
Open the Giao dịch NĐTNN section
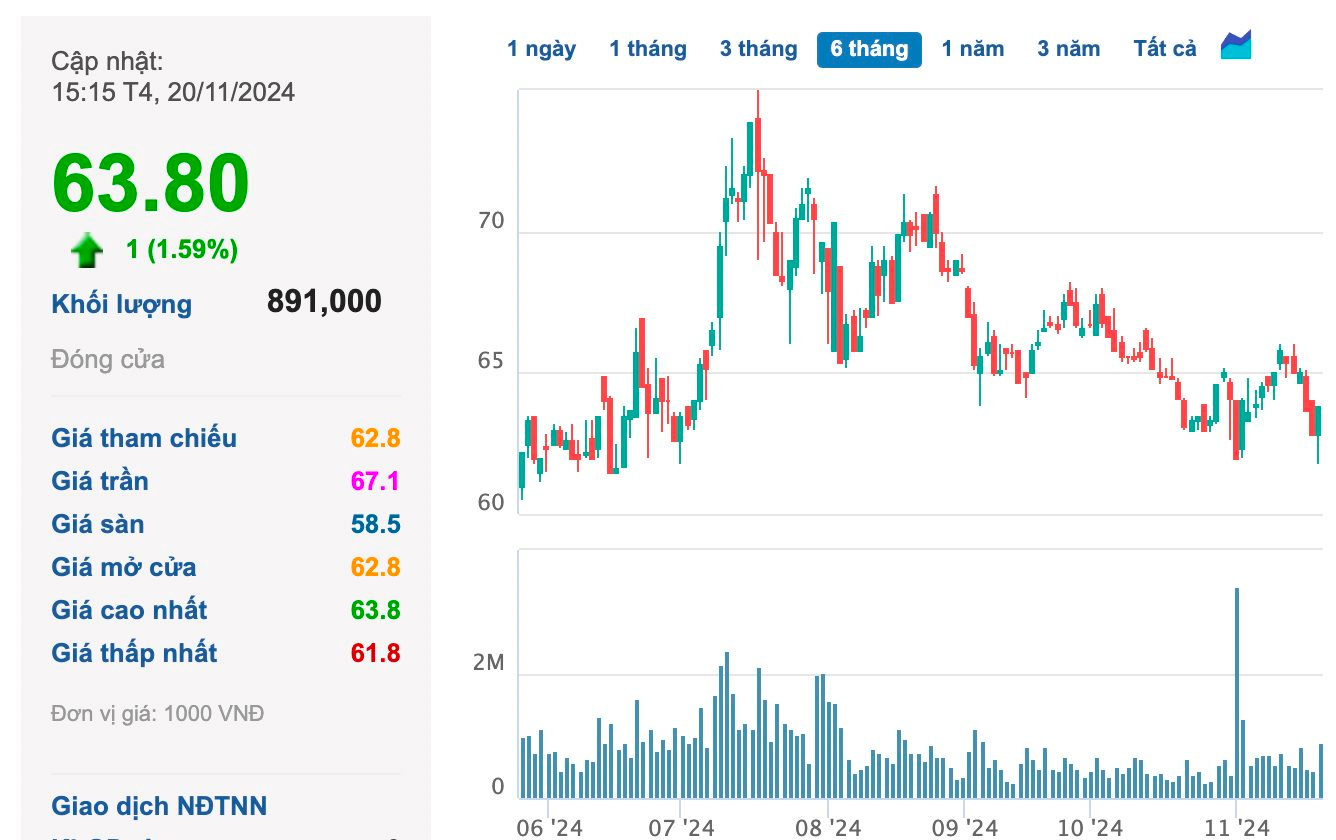click(x=159, y=806)
